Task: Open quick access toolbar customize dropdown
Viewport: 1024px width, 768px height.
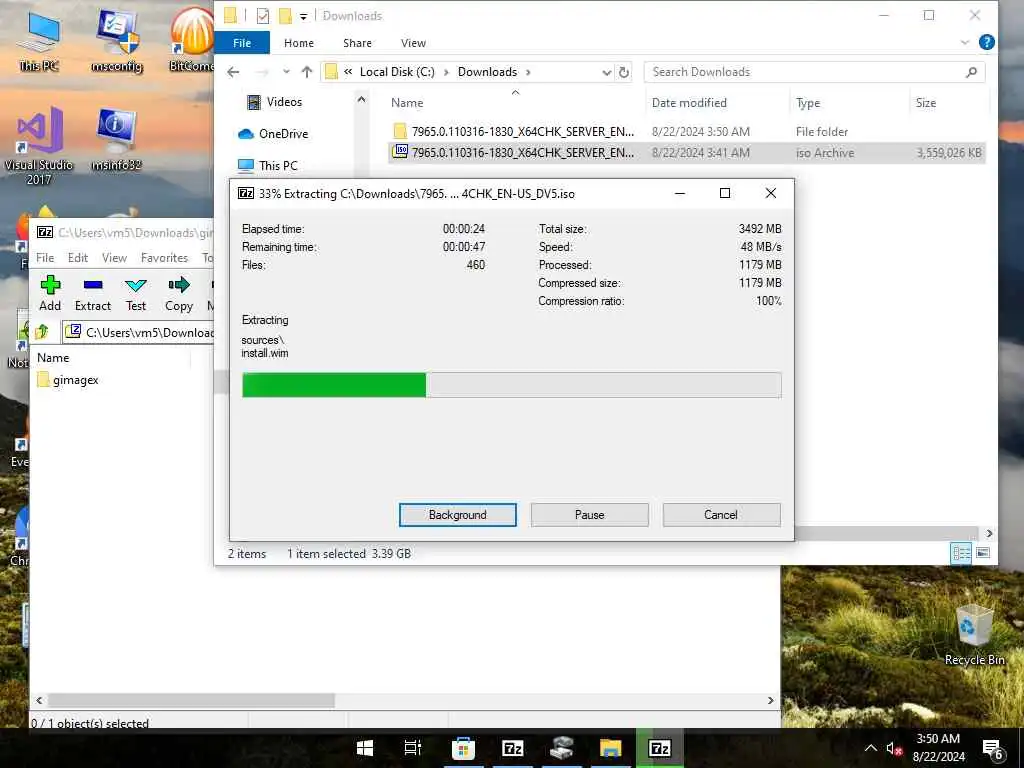Action: point(303,16)
